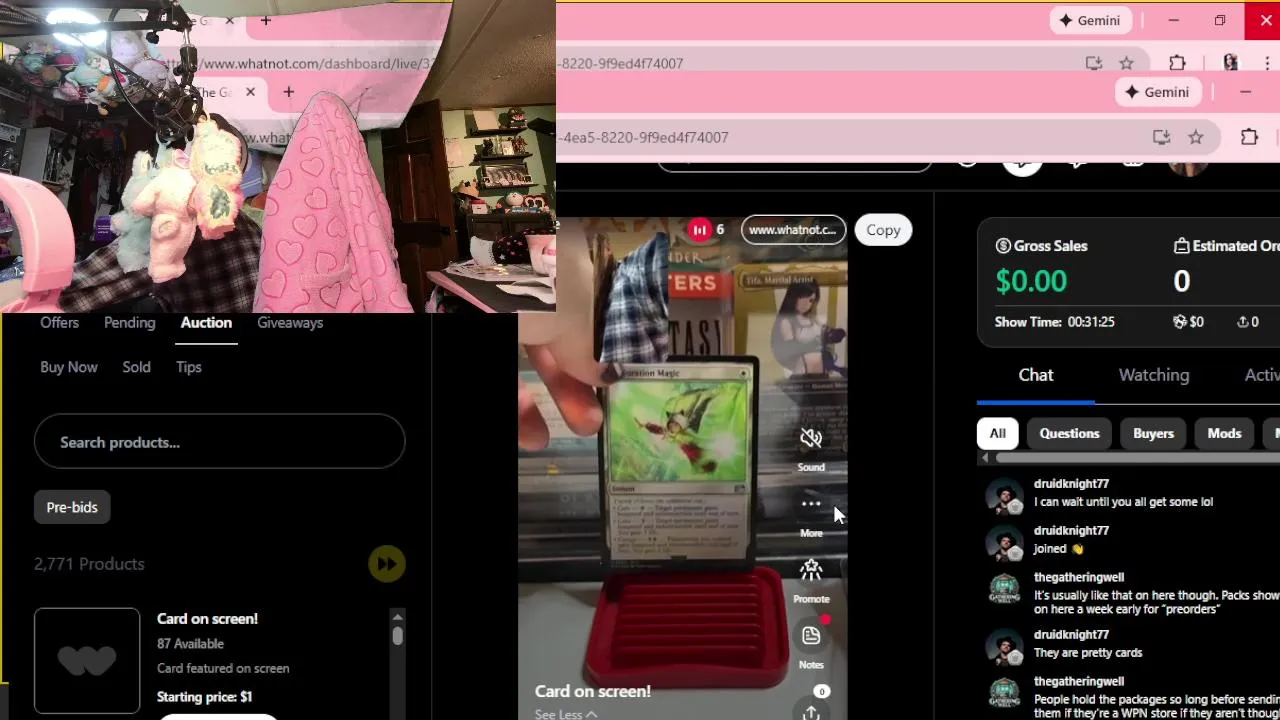Click the second Chrome address bar URL

(x=645, y=137)
